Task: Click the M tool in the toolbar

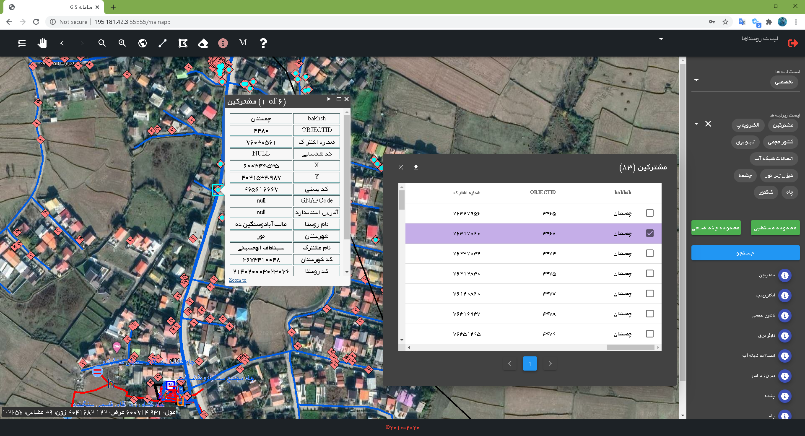Action: [x=243, y=43]
